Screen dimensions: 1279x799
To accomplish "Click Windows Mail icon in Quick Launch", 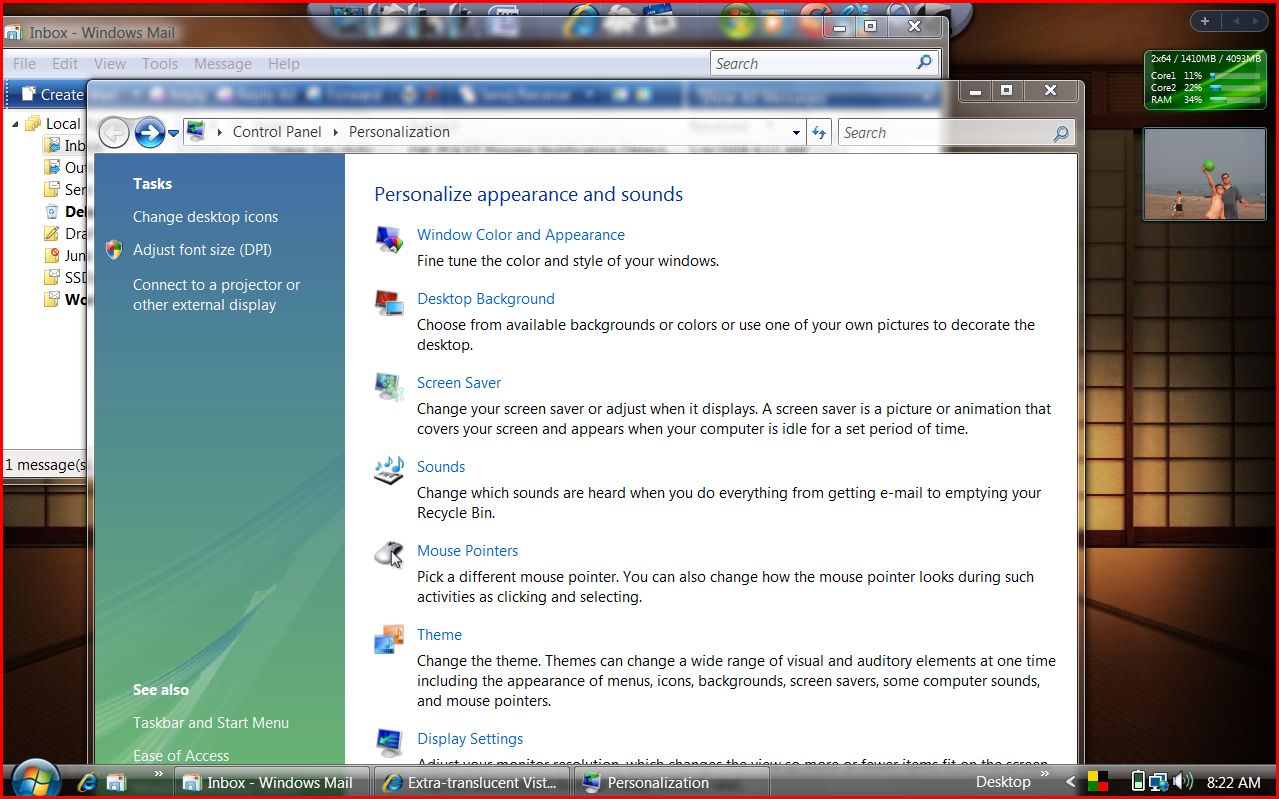I will 116,782.
